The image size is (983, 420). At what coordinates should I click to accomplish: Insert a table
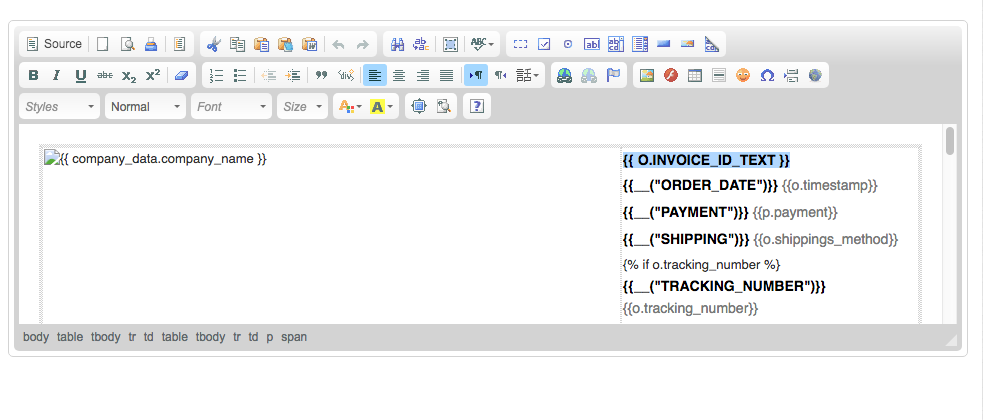[695, 75]
